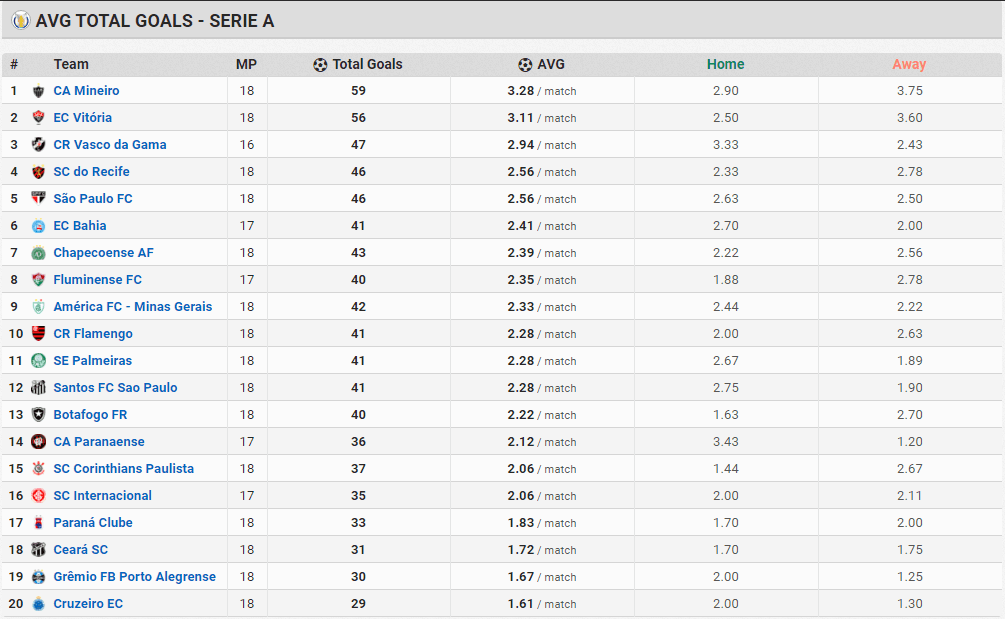Click the 1.61 / match average for Cruzeiro EC
The width and height of the screenshot is (1005, 638).
click(x=542, y=603)
